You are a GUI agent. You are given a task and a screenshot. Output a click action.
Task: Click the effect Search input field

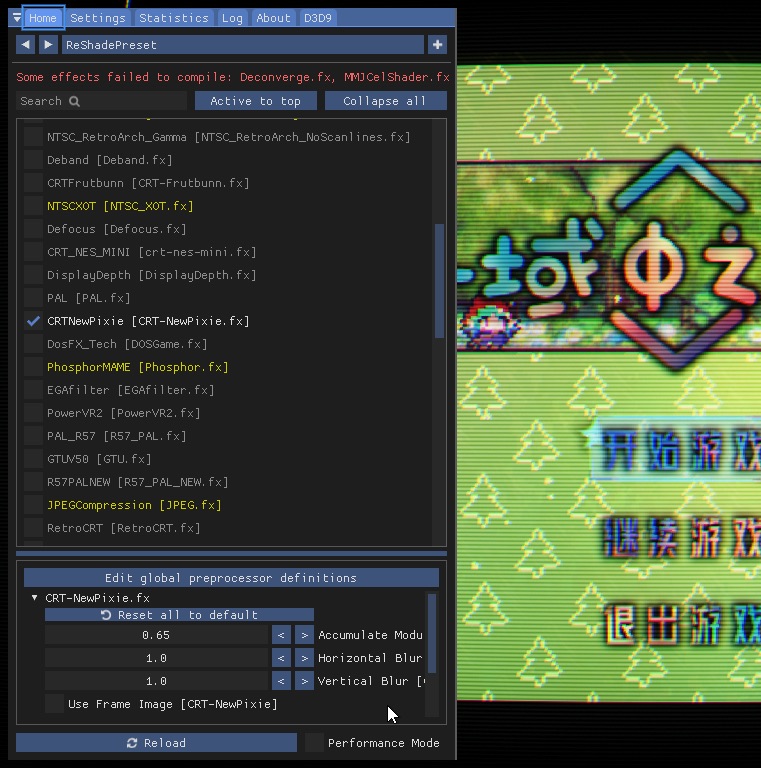pyautogui.click(x=101, y=101)
